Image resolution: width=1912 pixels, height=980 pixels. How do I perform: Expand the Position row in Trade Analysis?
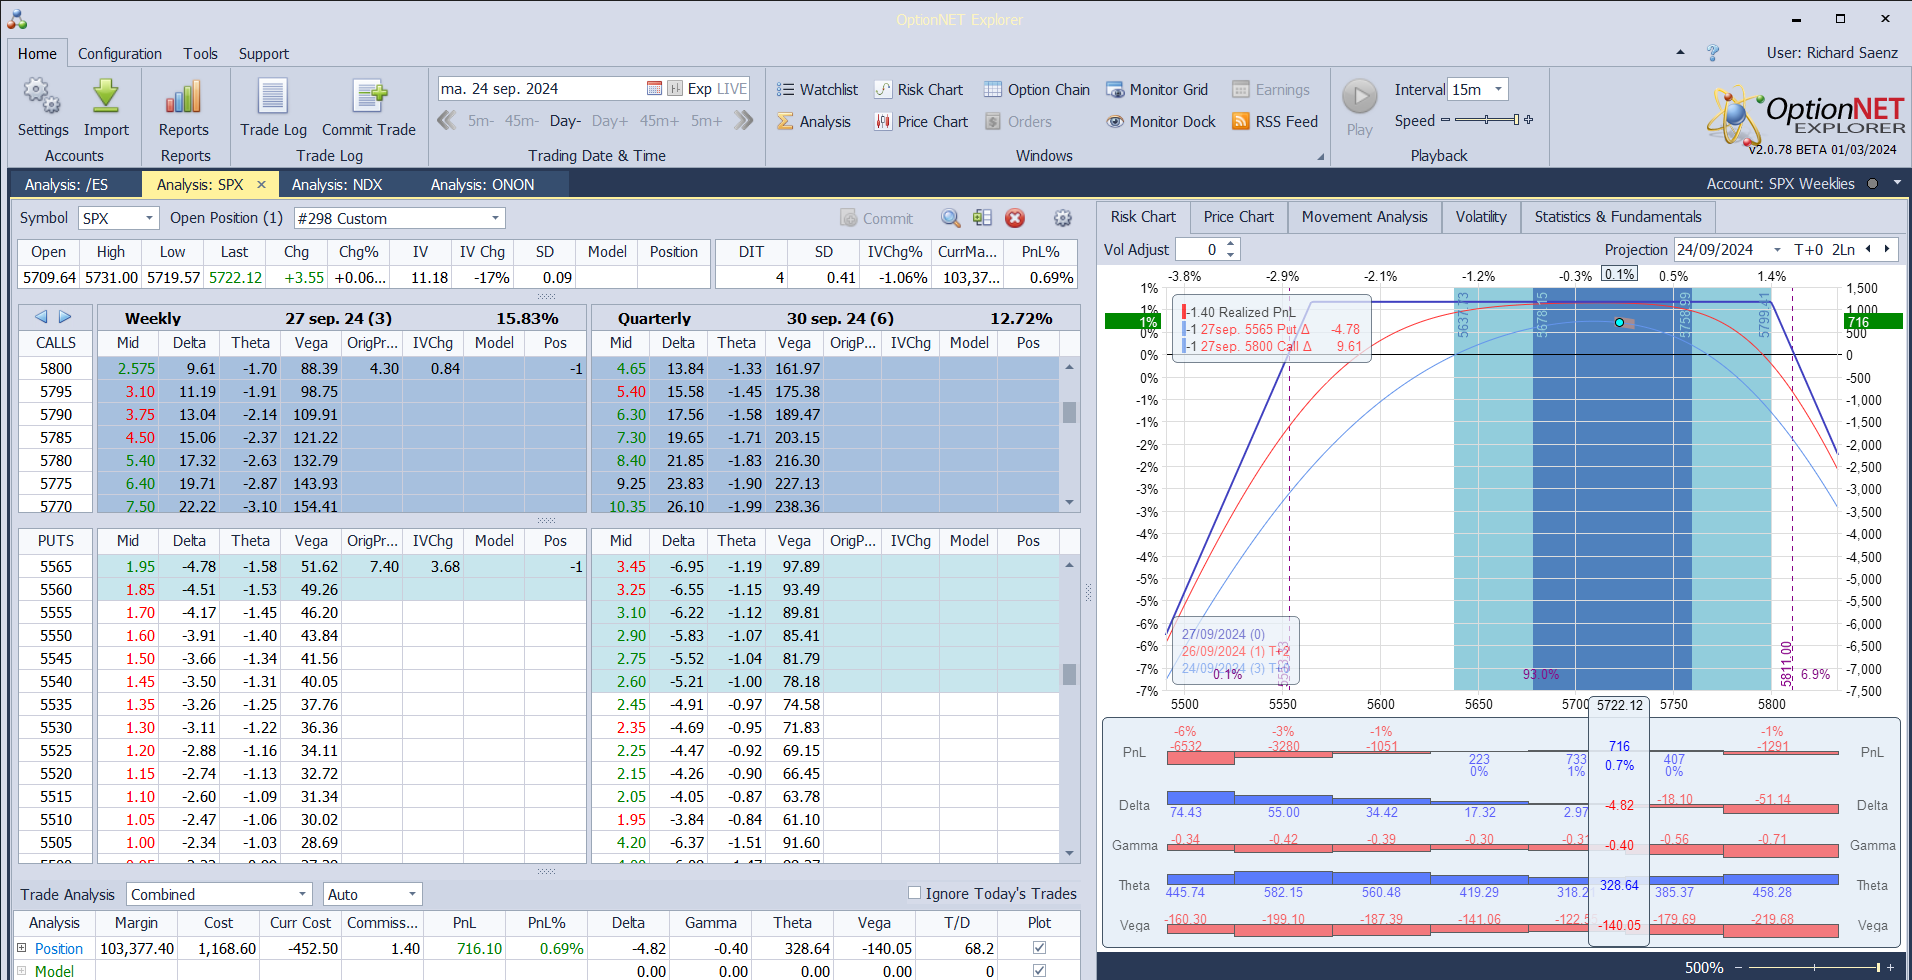[x=22, y=948]
